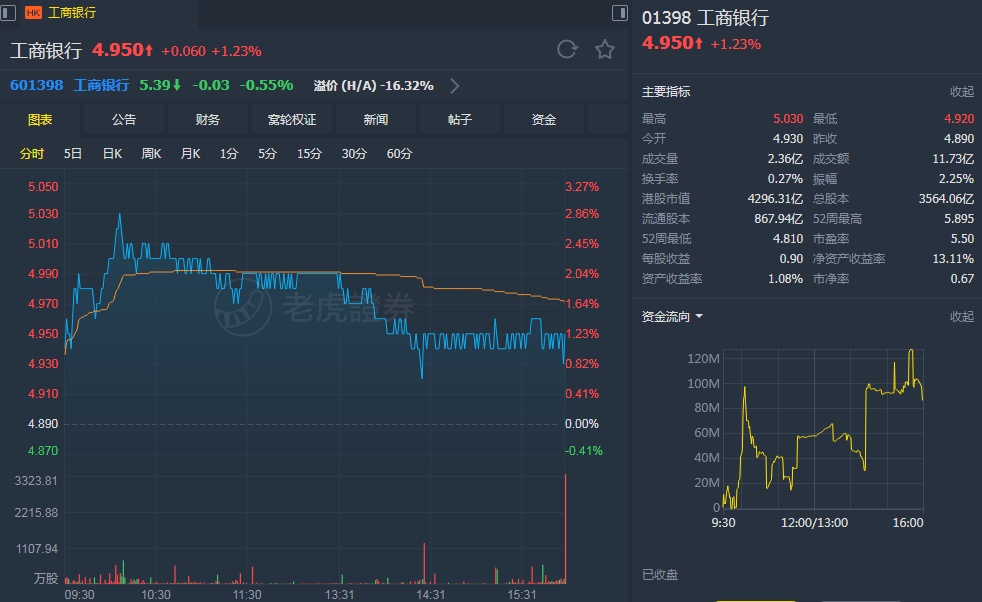The width and height of the screenshot is (982, 602).
Task: Add stock to favorites with star icon
Action: (x=604, y=50)
